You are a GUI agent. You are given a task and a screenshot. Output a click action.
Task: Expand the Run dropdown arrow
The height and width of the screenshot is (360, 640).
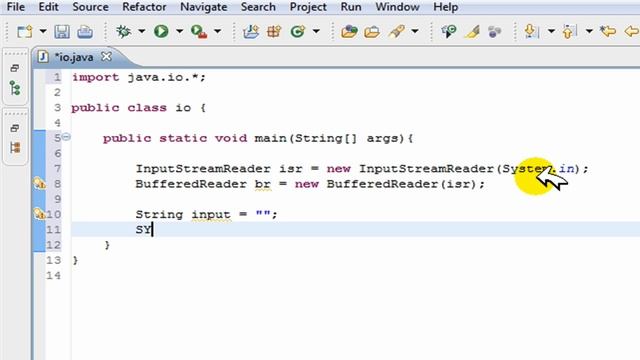(x=179, y=31)
